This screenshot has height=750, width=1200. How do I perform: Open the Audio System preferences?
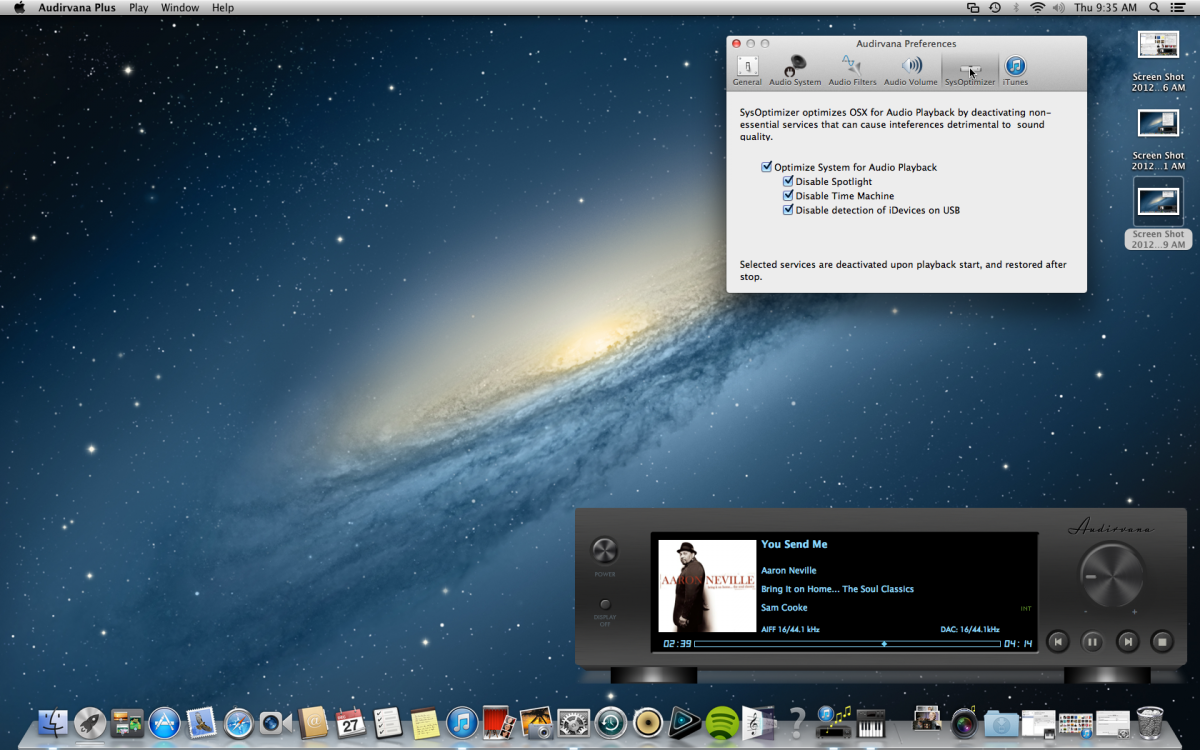pyautogui.click(x=795, y=70)
